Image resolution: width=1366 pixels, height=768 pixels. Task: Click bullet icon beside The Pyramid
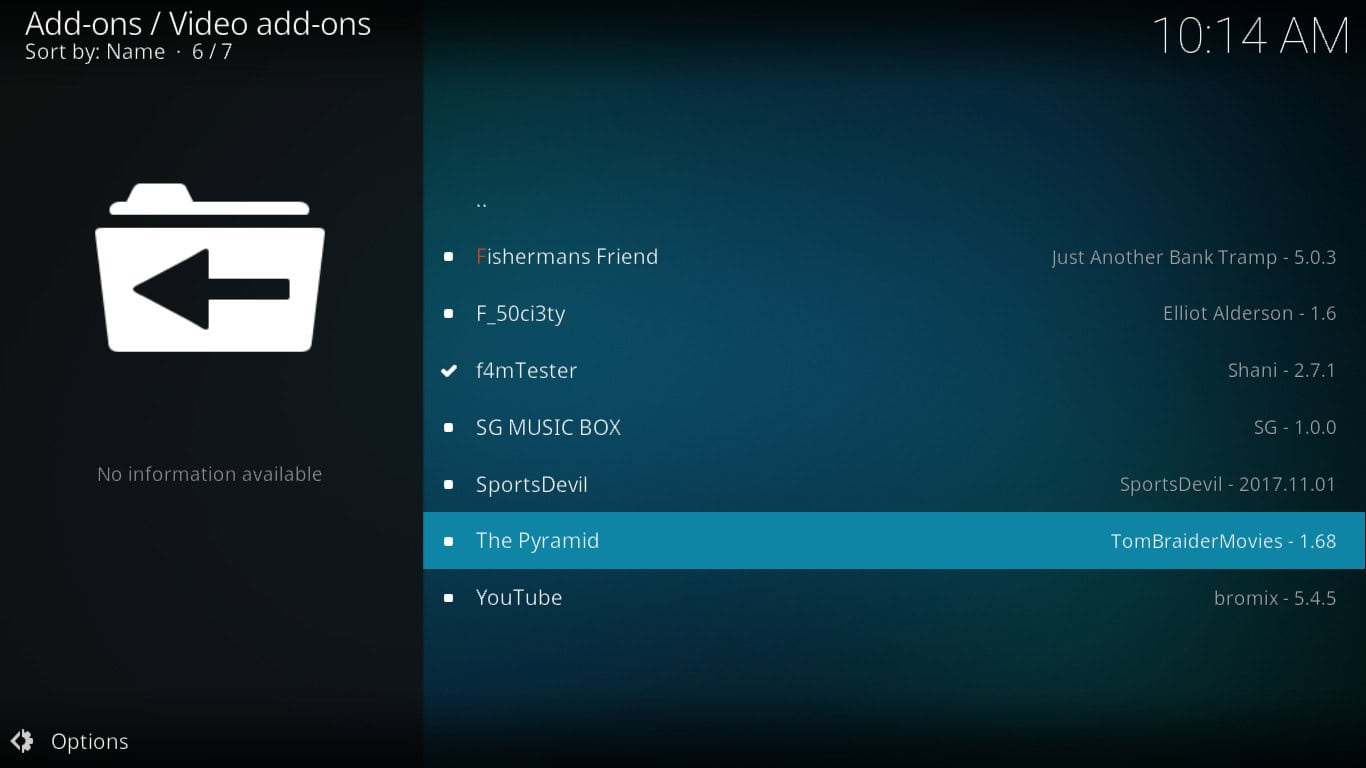pos(449,541)
